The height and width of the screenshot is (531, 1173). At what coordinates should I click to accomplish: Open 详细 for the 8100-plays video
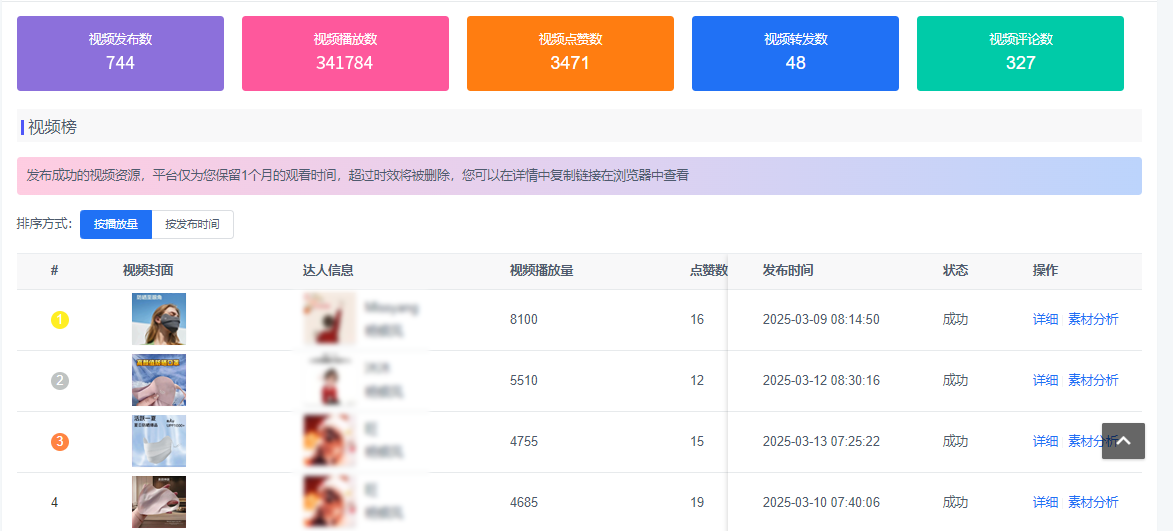pos(1045,320)
